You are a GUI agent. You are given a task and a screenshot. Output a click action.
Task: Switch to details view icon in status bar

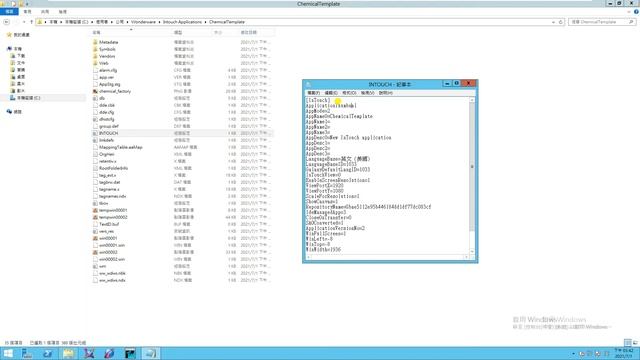(628, 342)
